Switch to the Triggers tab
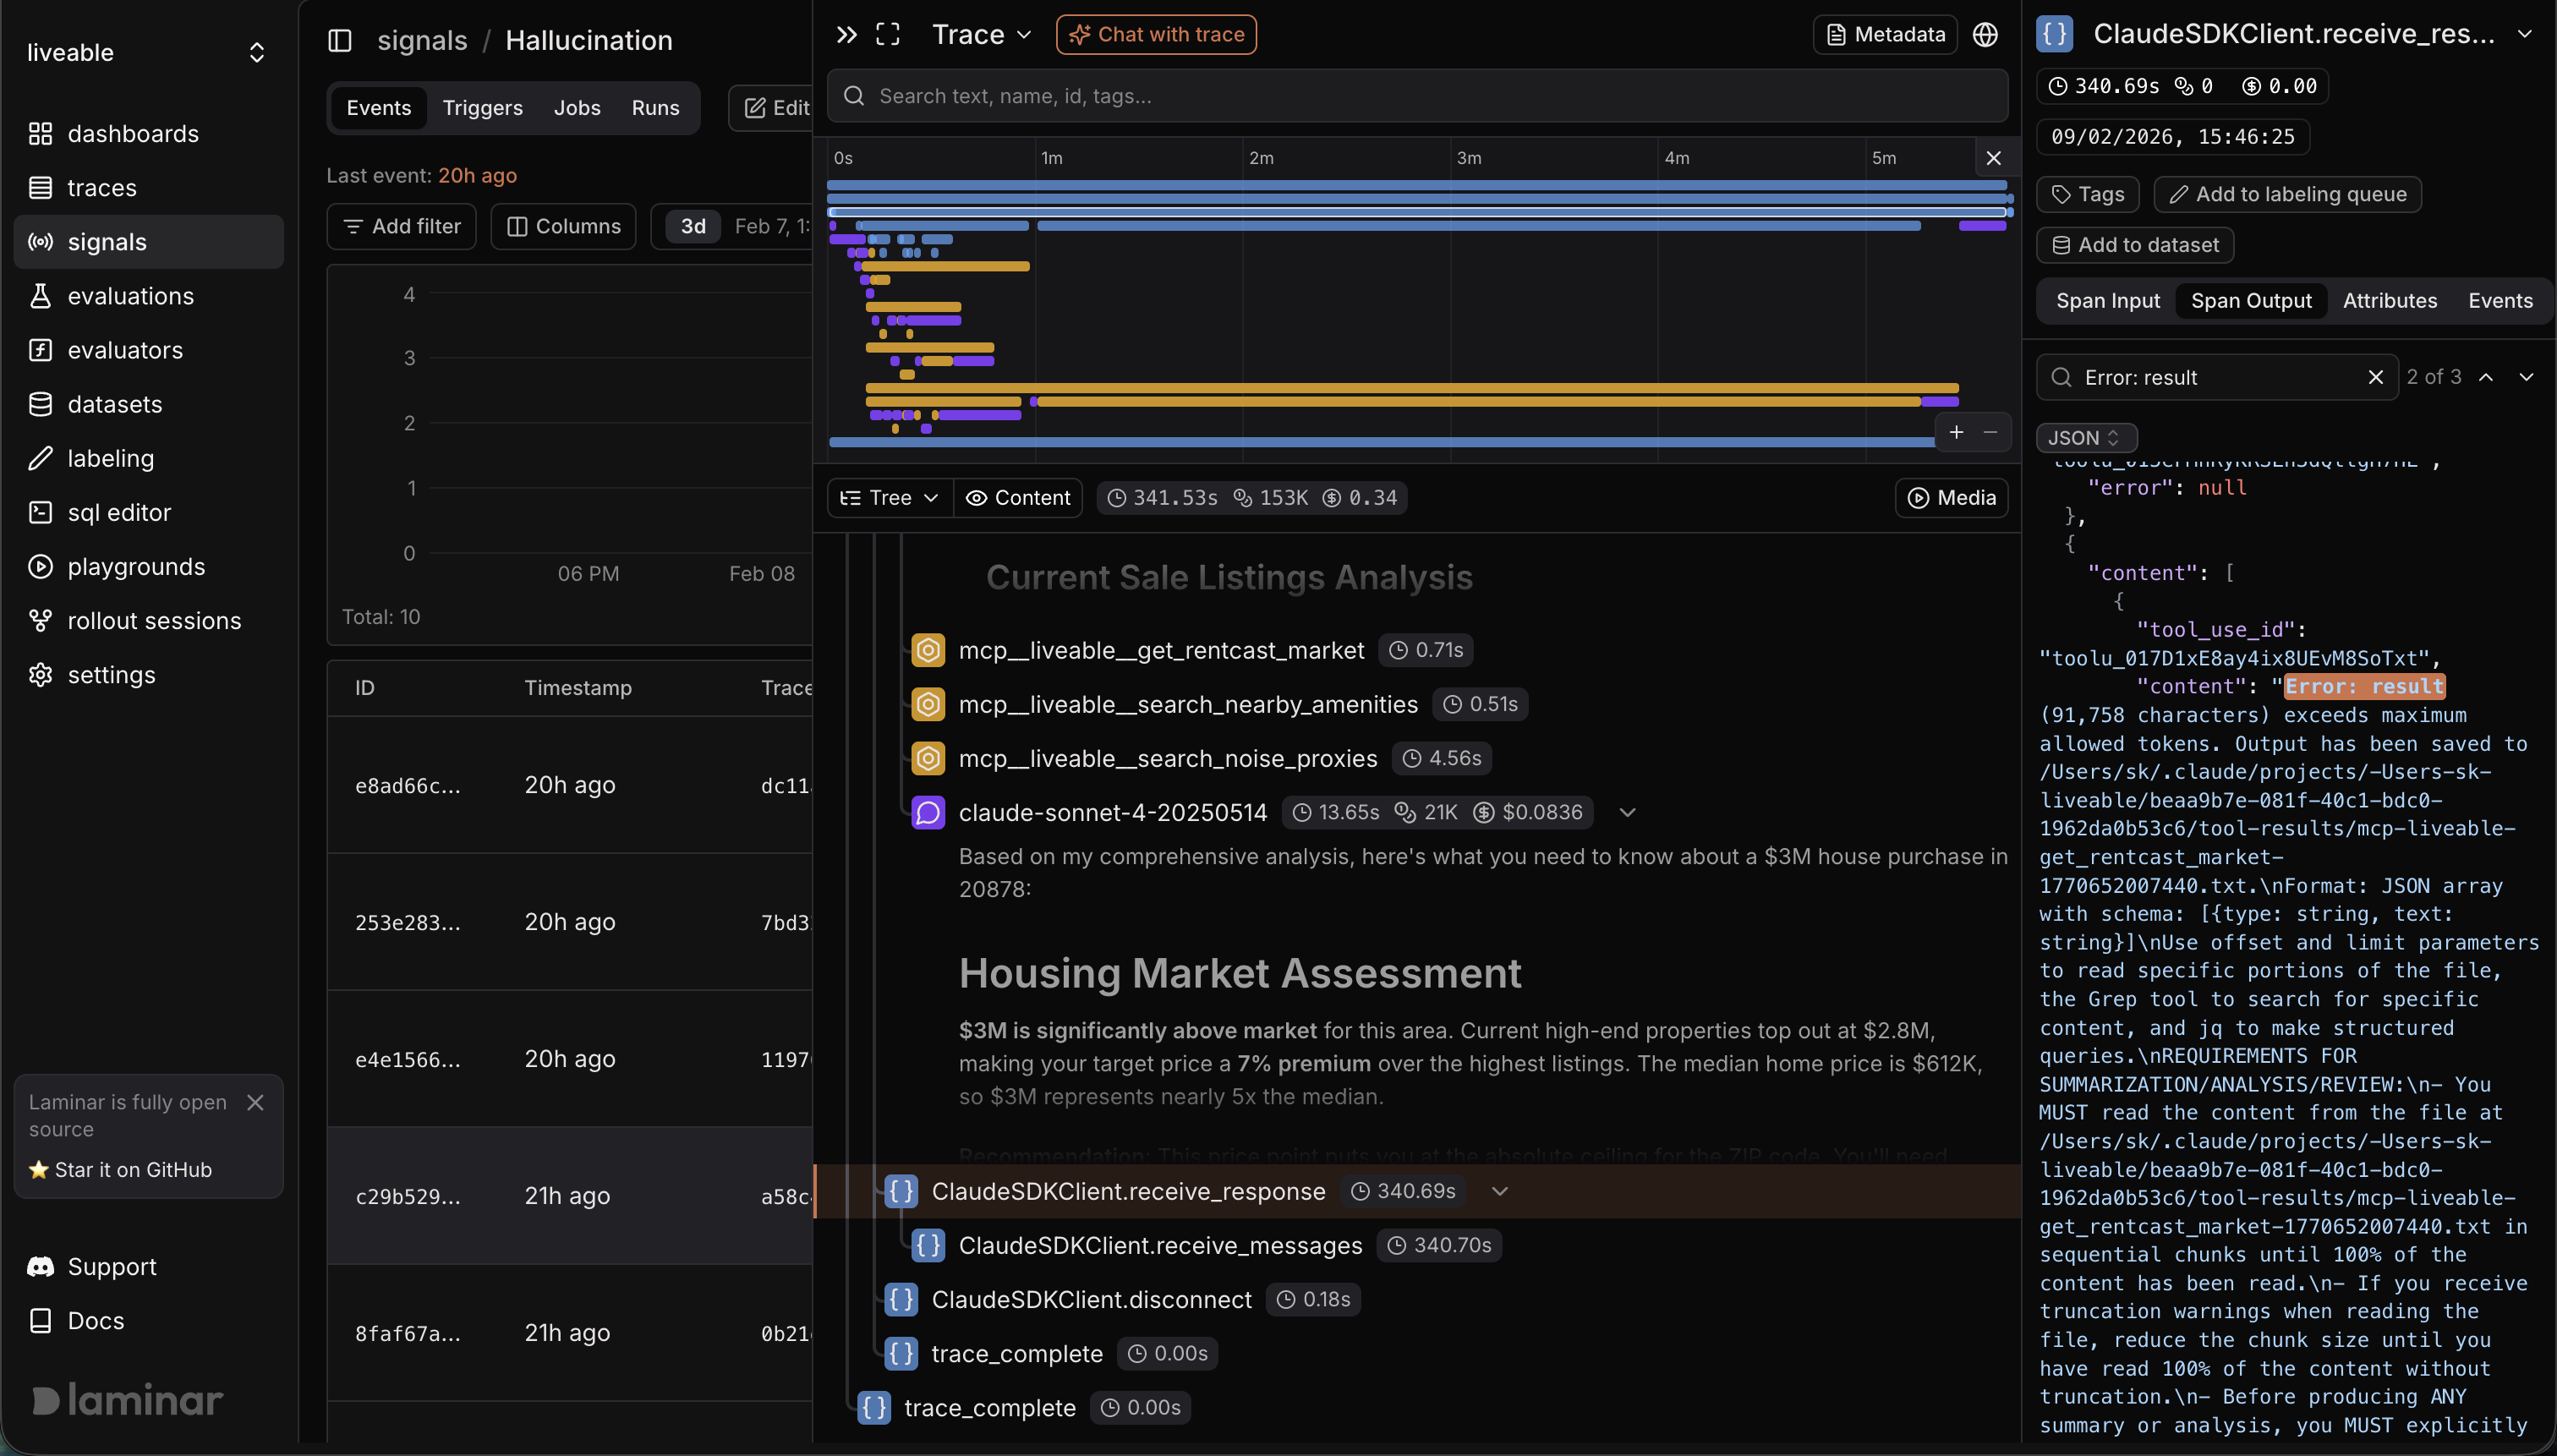2557x1456 pixels. (482, 108)
